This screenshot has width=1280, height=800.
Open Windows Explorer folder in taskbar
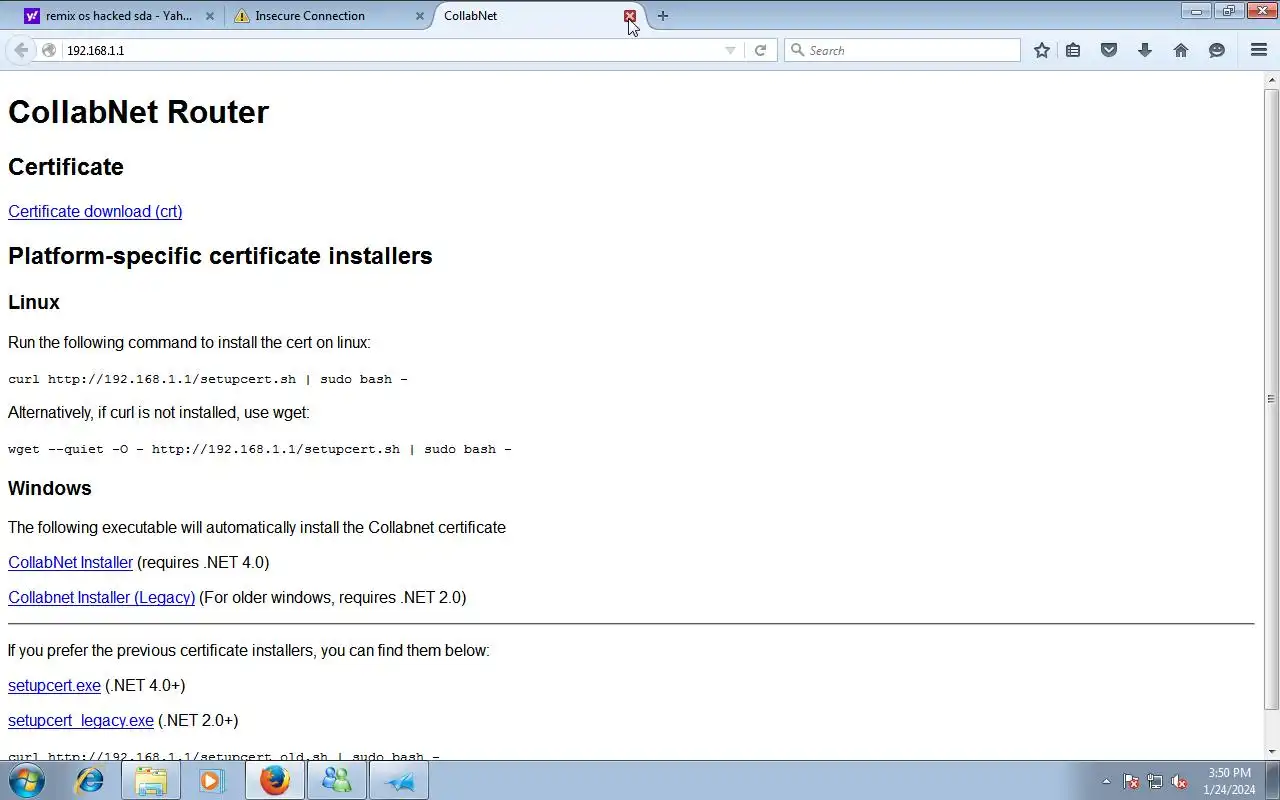(151, 780)
